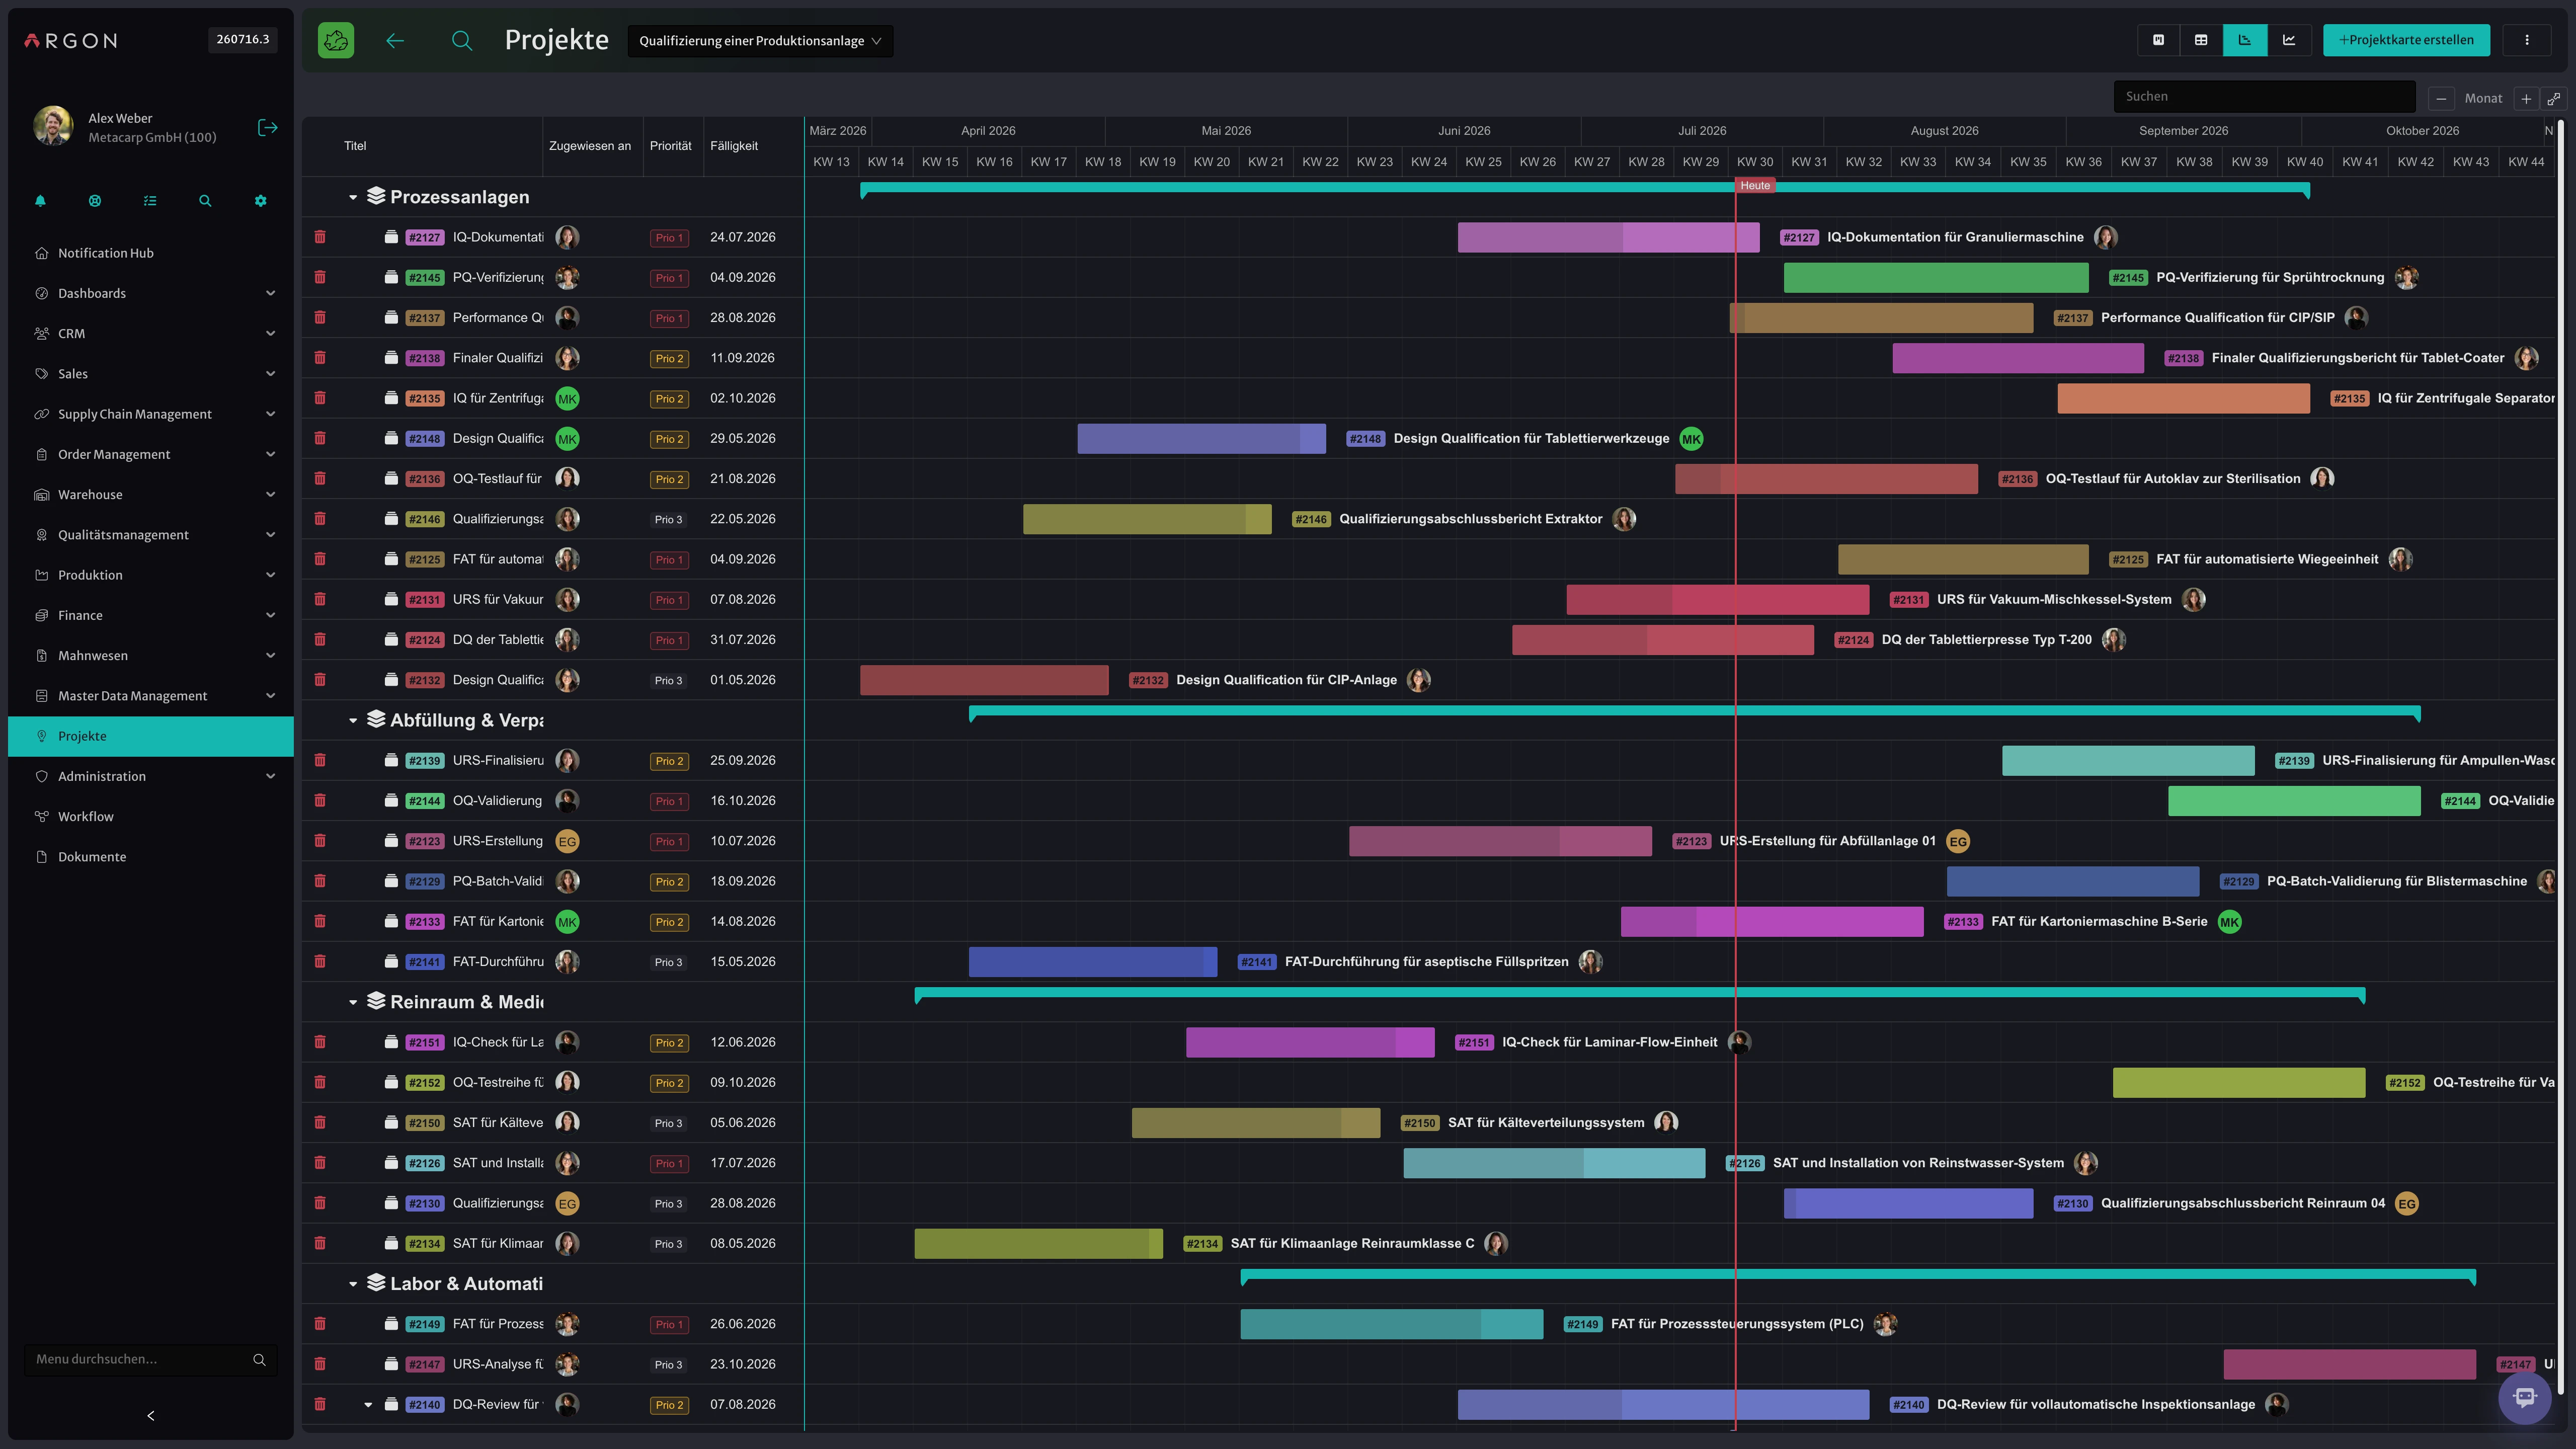Click the green AI brain icon
The height and width of the screenshot is (1449, 2576).
point(336,40)
